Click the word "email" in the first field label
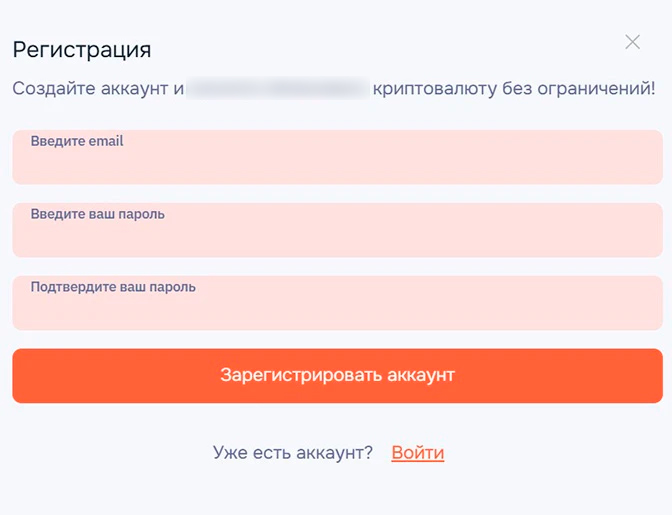This screenshot has width=672, height=515. click(x=106, y=142)
